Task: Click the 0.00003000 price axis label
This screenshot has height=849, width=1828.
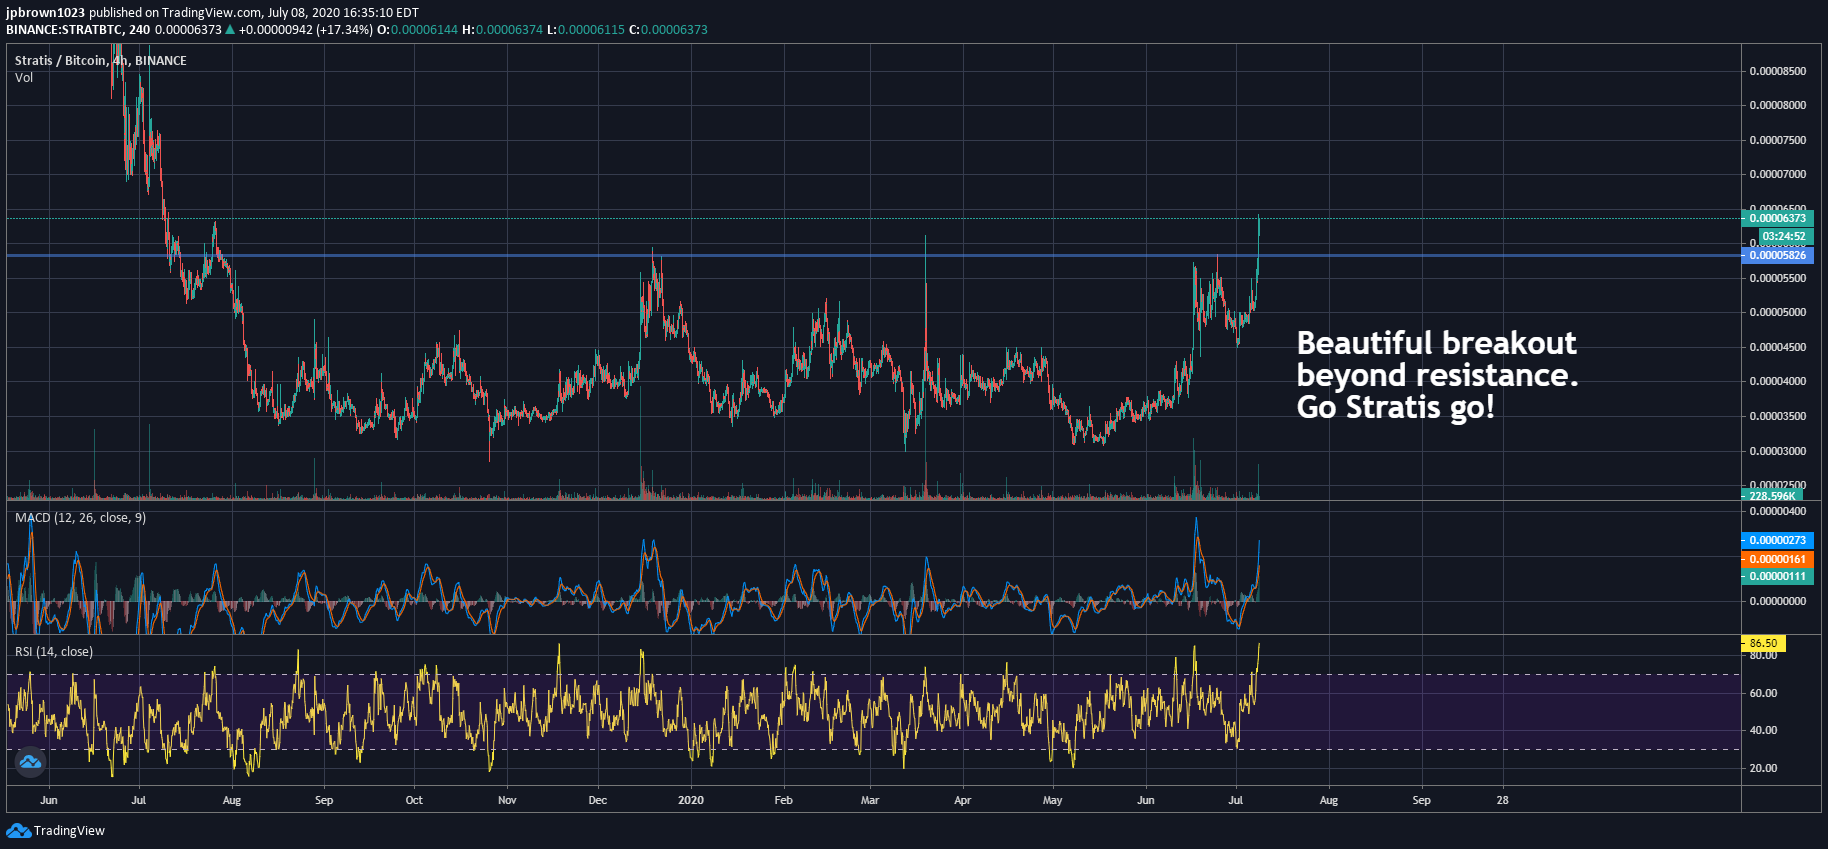Action: (x=1778, y=451)
